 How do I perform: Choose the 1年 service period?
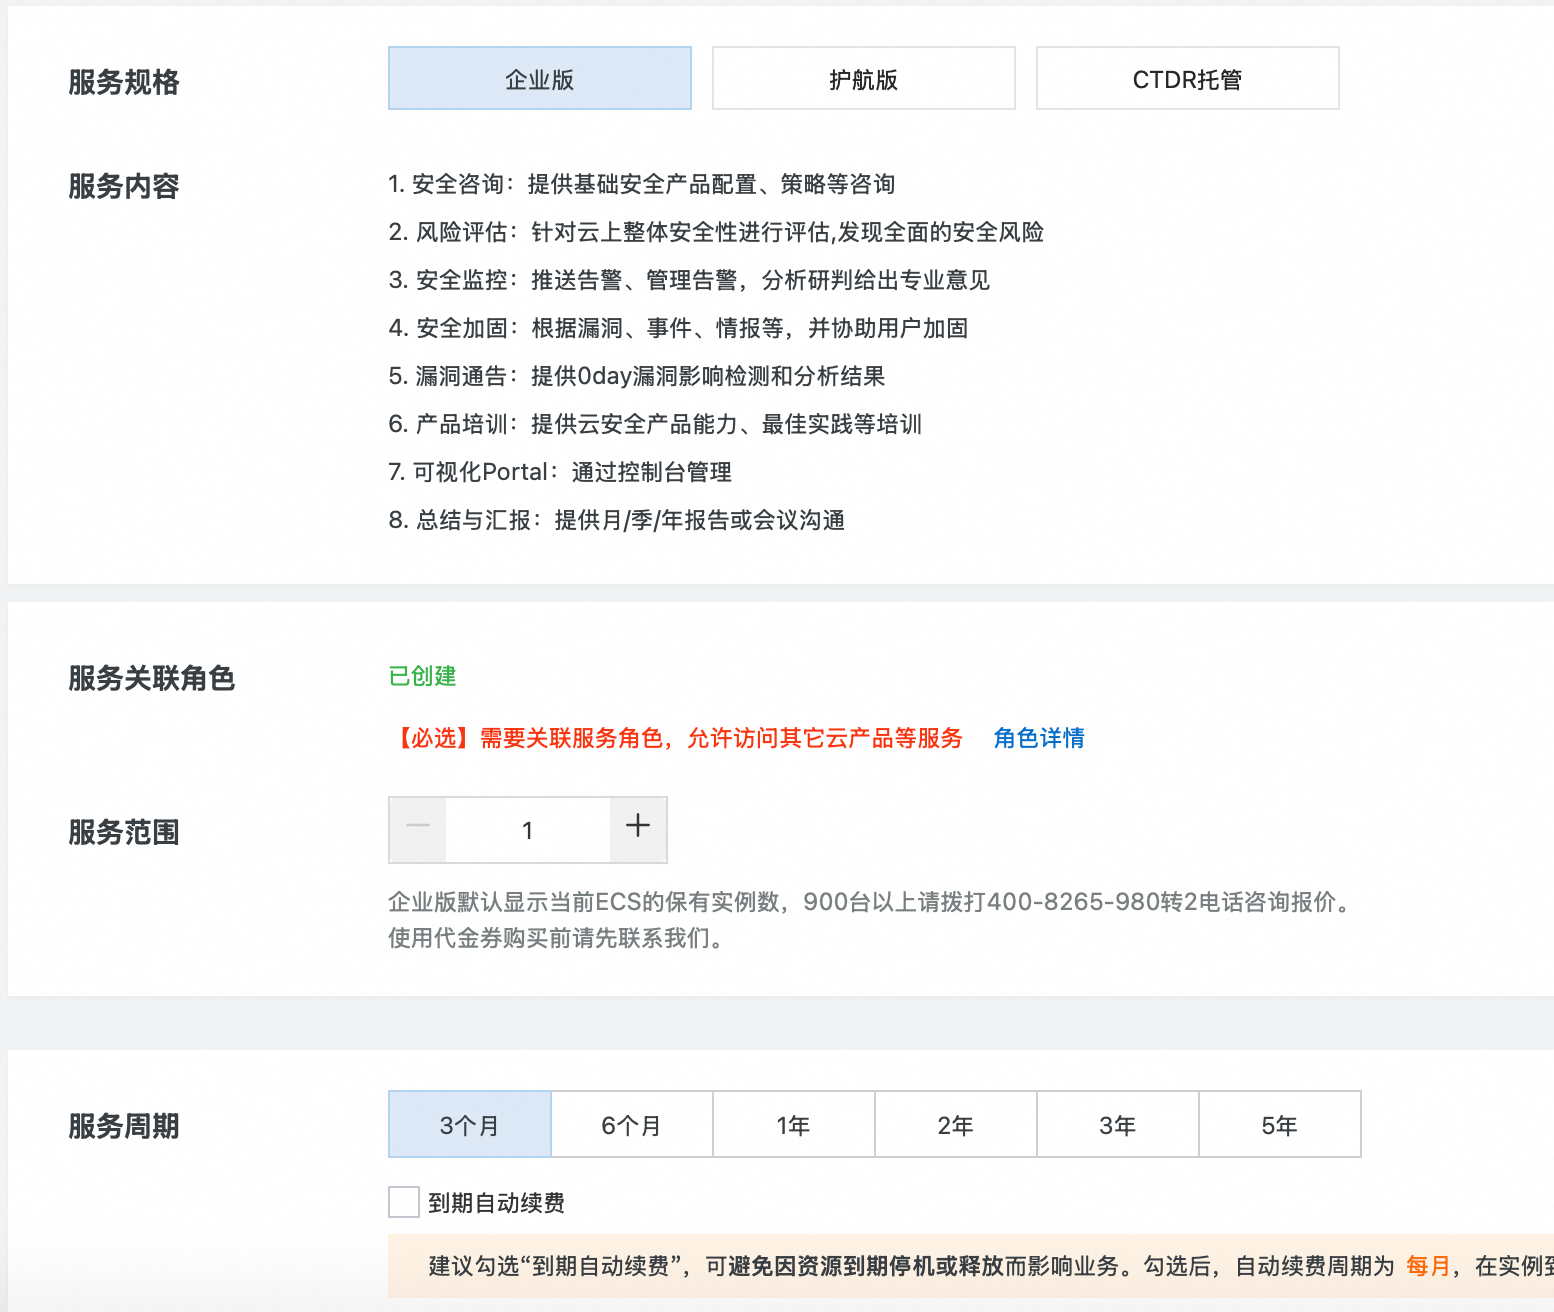[794, 1124]
